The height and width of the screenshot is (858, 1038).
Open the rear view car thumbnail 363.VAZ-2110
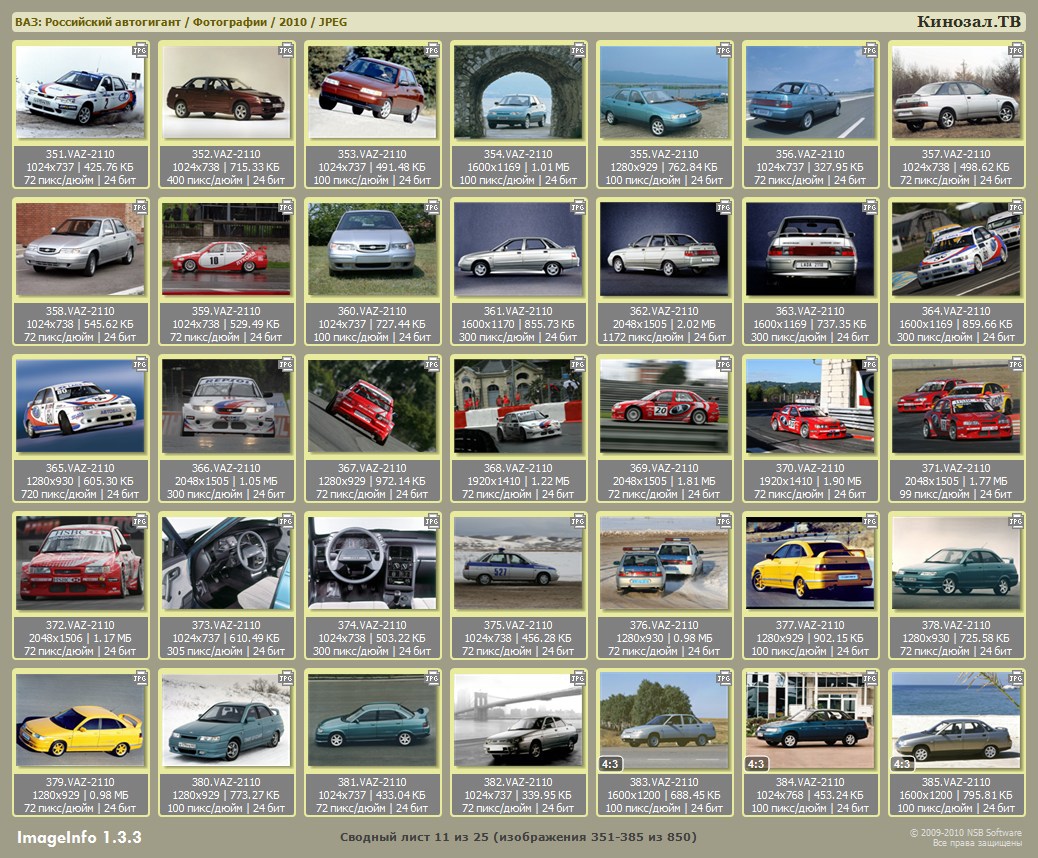pyautogui.click(x=810, y=250)
